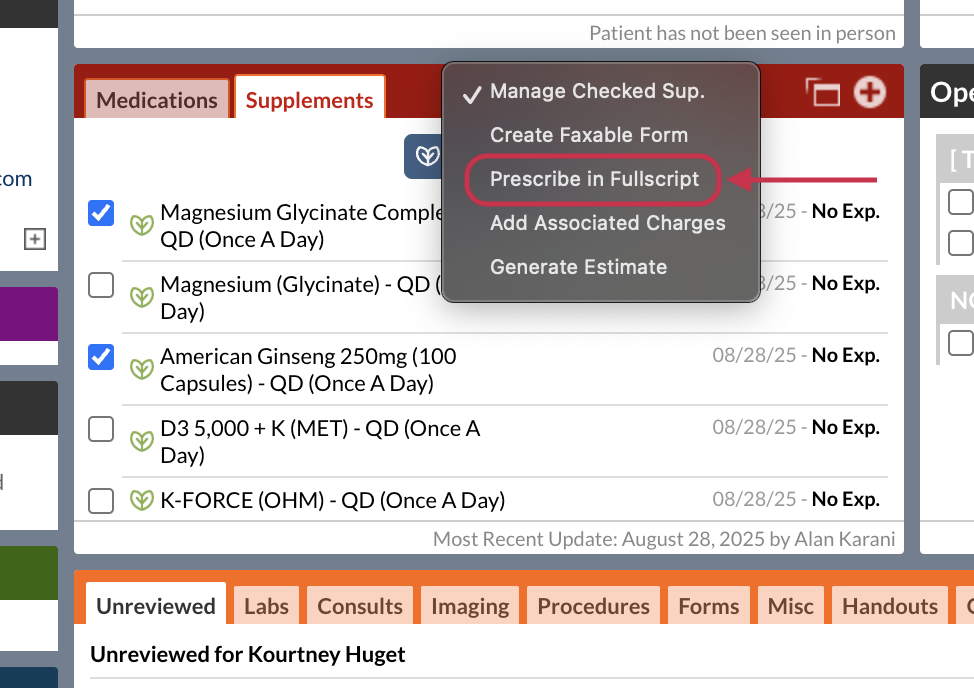Click 'Most Recent Update' footer text

(x=664, y=539)
